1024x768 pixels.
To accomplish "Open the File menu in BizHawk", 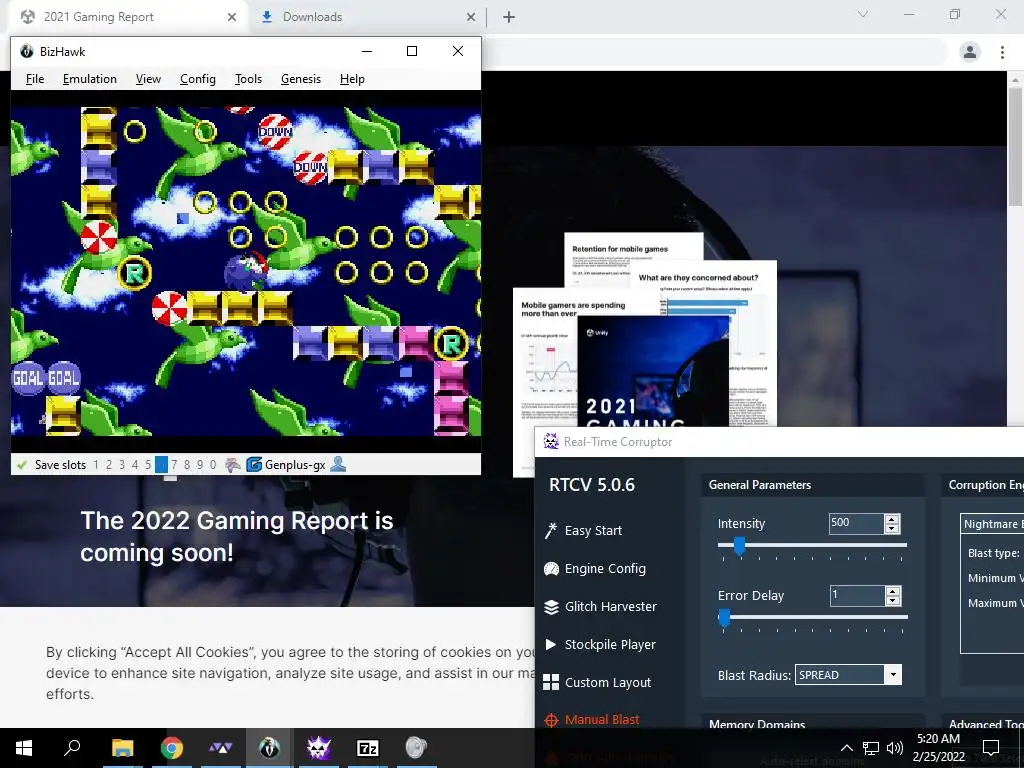I will pyautogui.click(x=35, y=79).
